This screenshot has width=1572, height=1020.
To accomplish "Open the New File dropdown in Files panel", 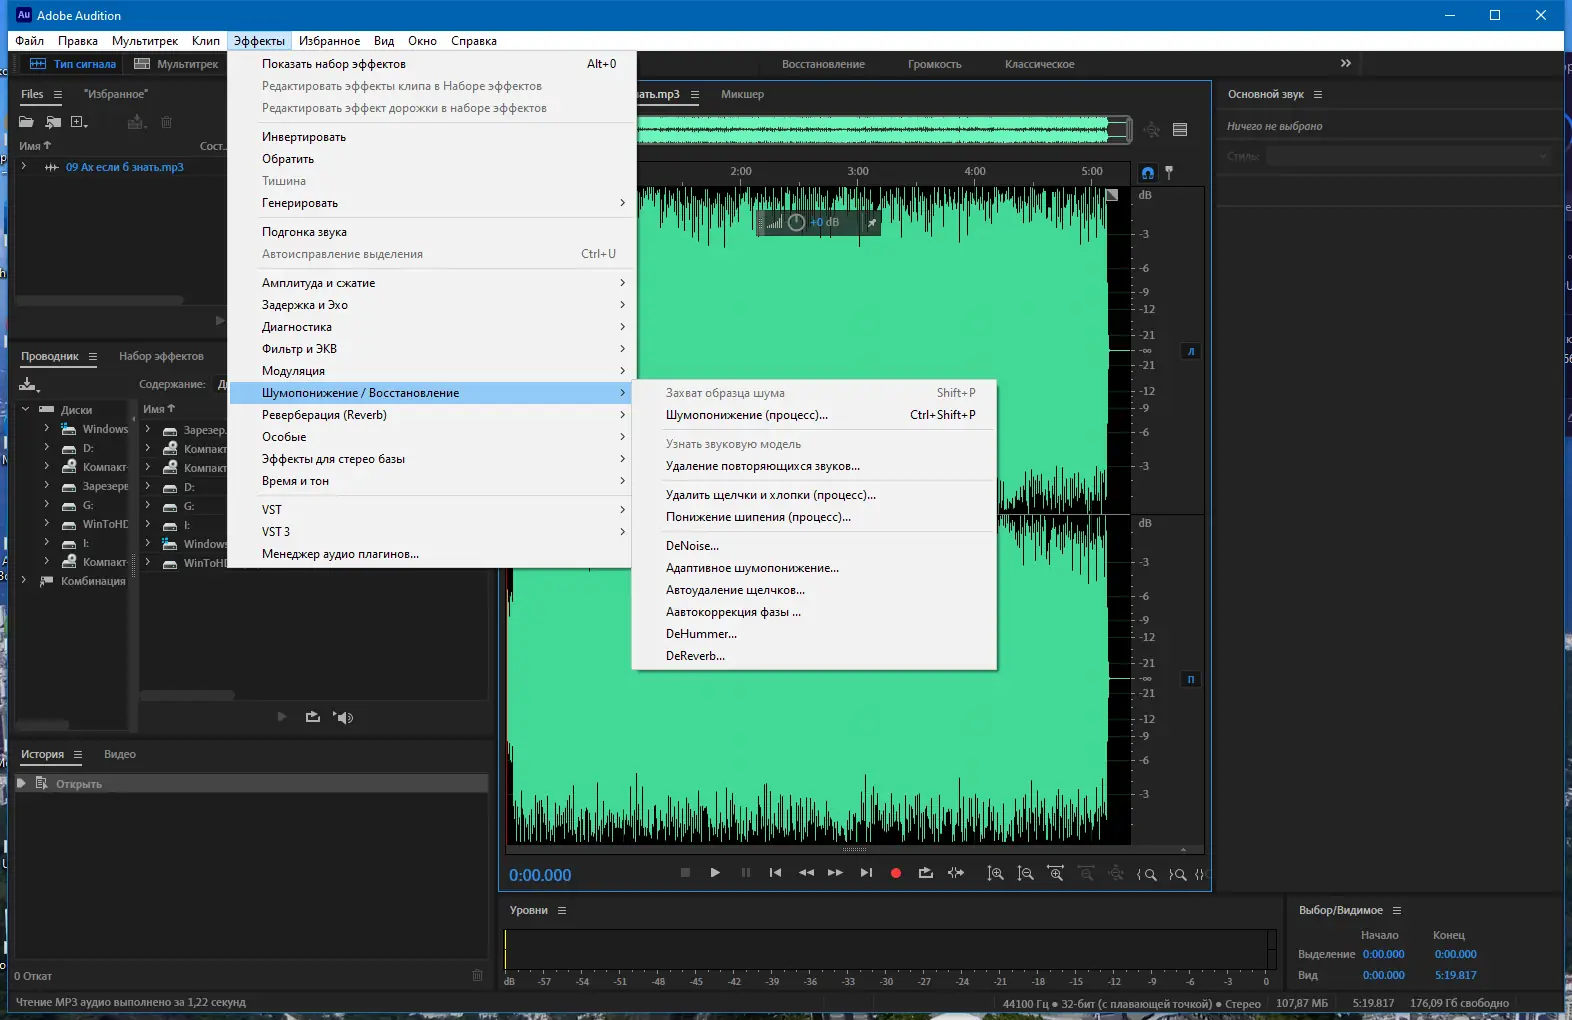I will tap(79, 122).
